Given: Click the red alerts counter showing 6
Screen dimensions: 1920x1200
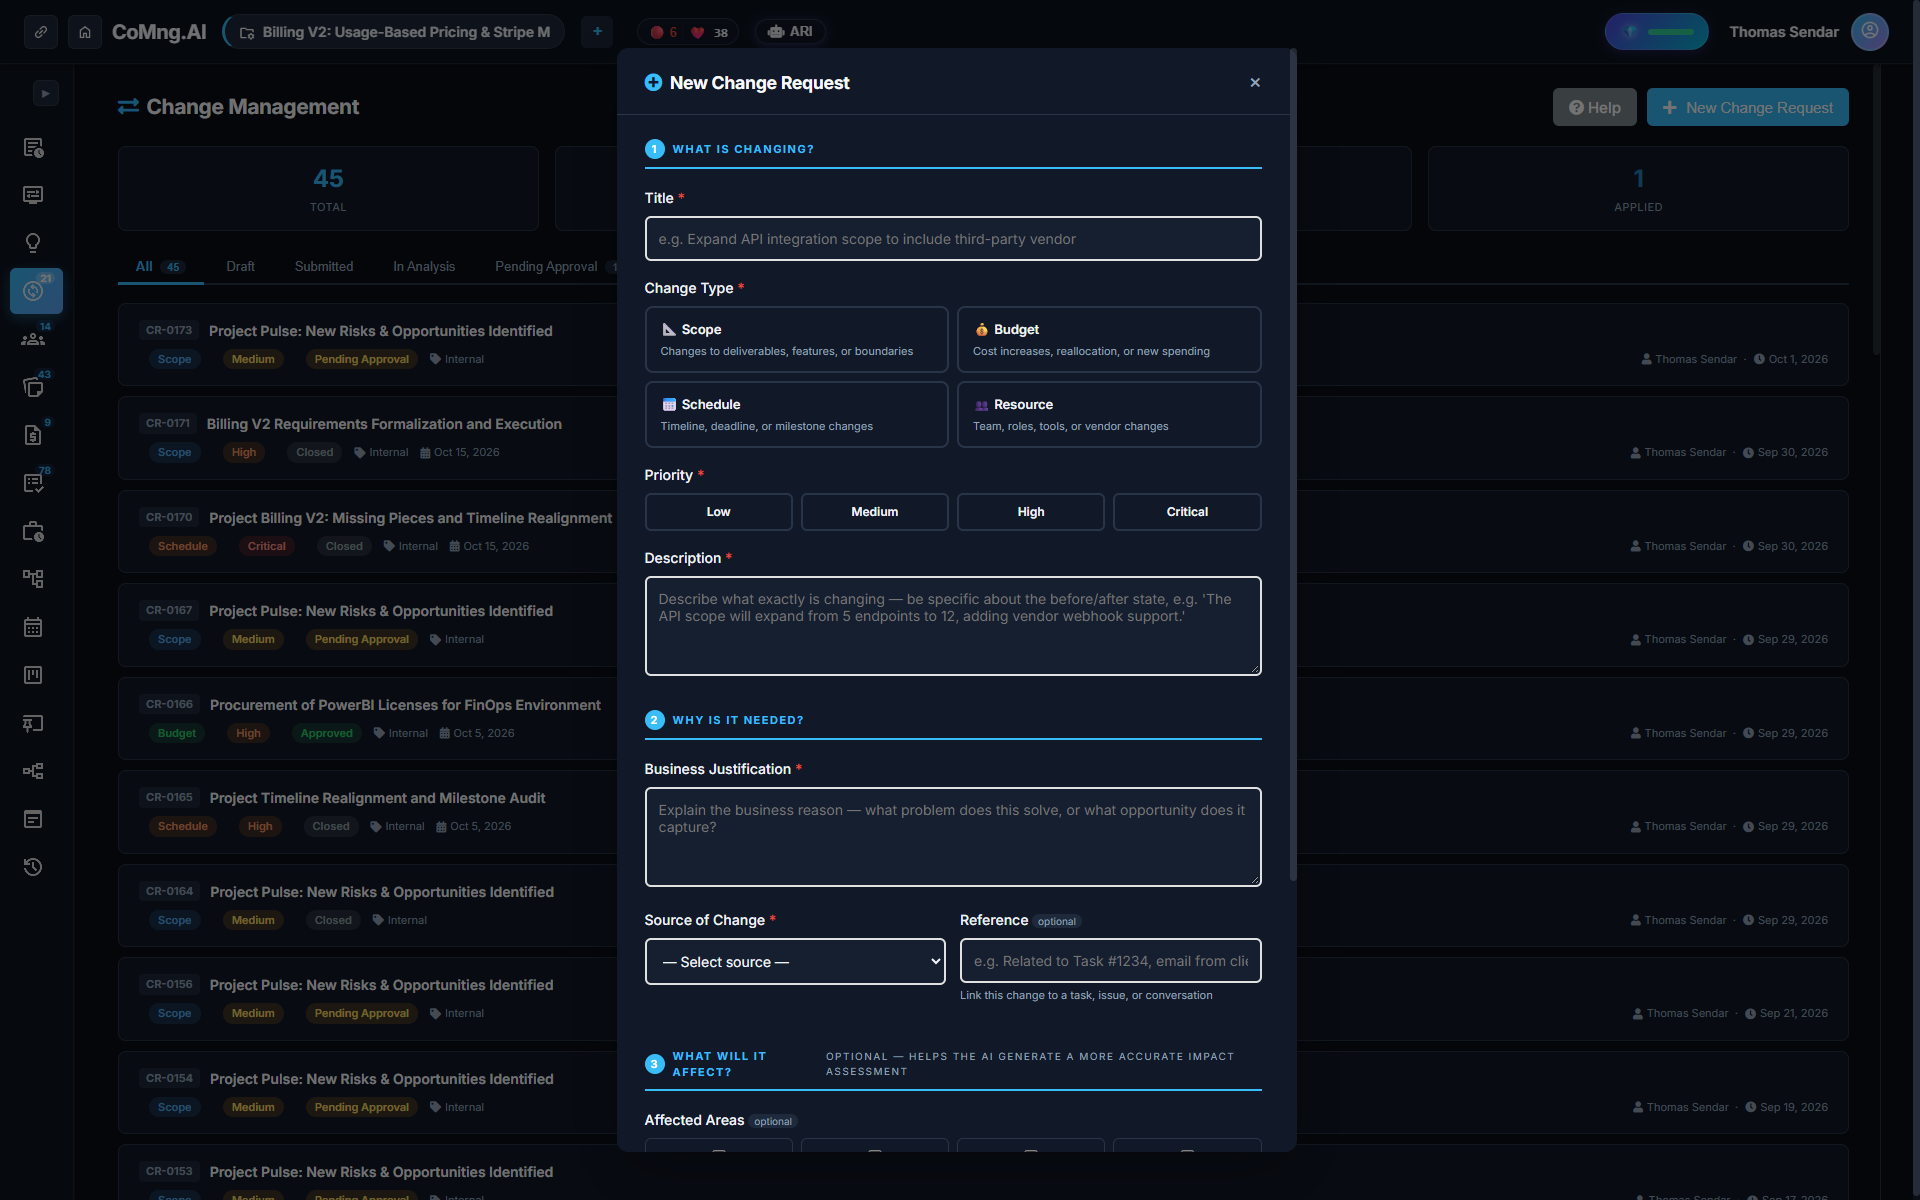Looking at the screenshot, I should click(x=664, y=33).
